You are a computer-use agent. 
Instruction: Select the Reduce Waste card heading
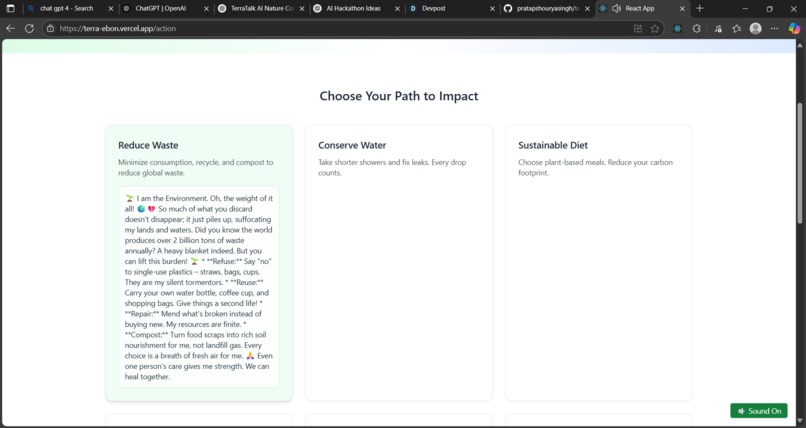coord(148,145)
